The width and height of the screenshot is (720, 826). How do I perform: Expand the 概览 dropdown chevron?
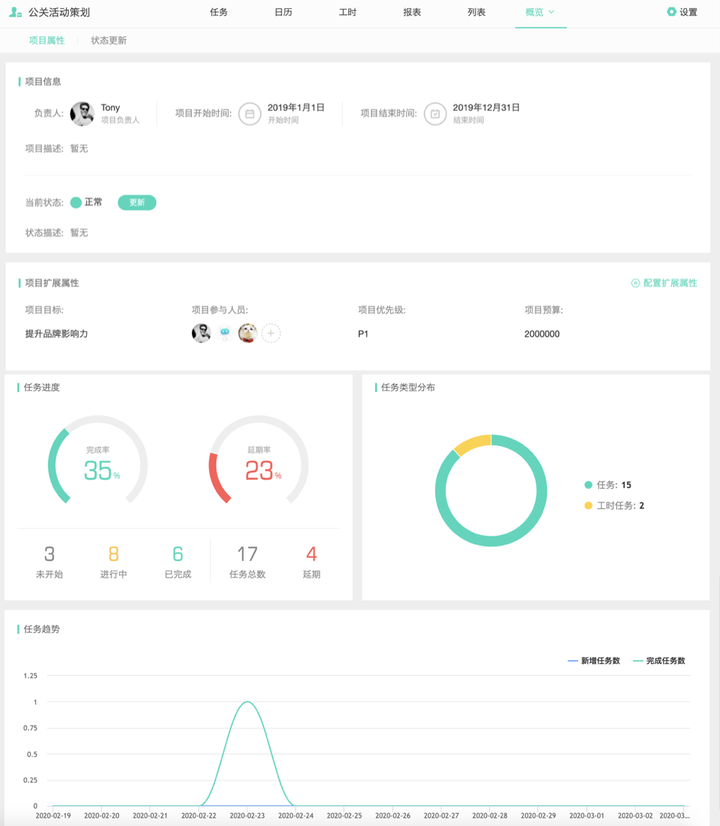pyautogui.click(x=551, y=12)
